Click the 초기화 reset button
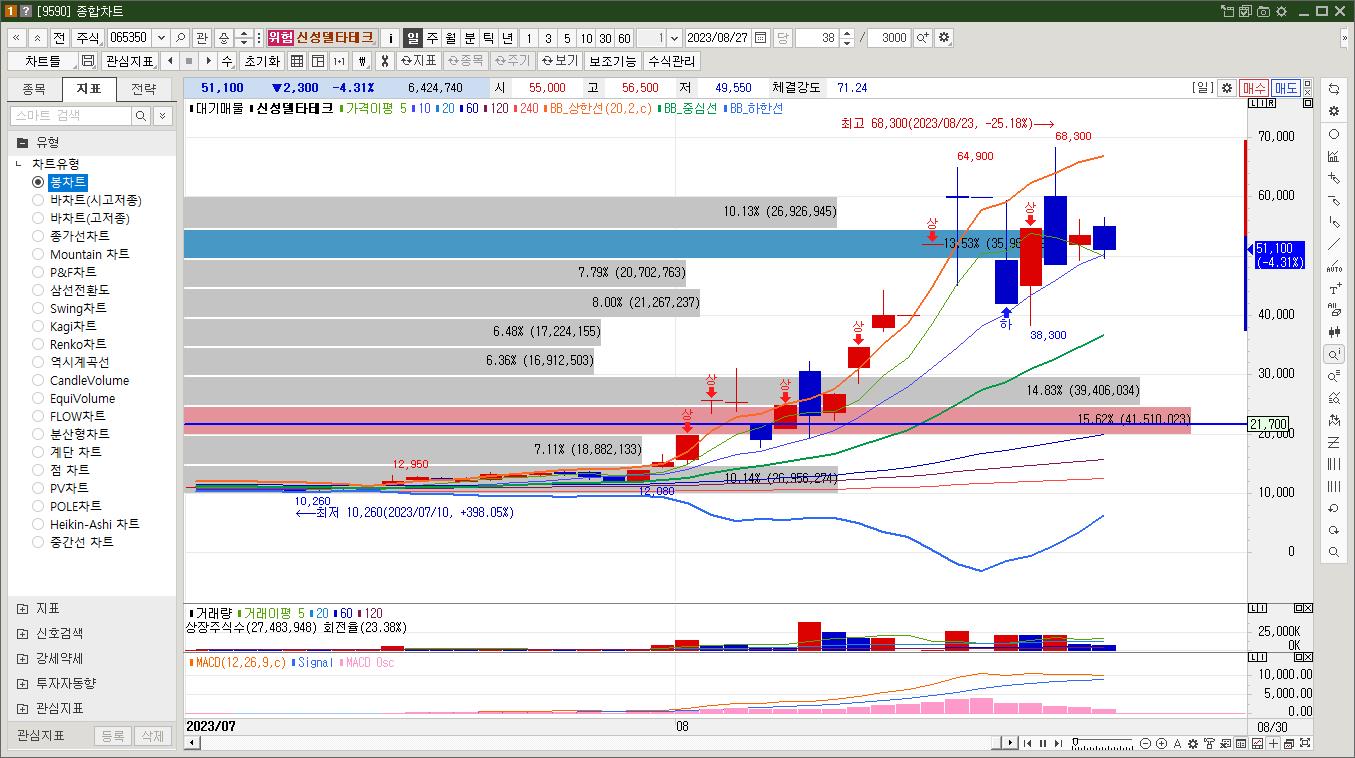Image resolution: width=1355 pixels, height=758 pixels. (x=263, y=61)
